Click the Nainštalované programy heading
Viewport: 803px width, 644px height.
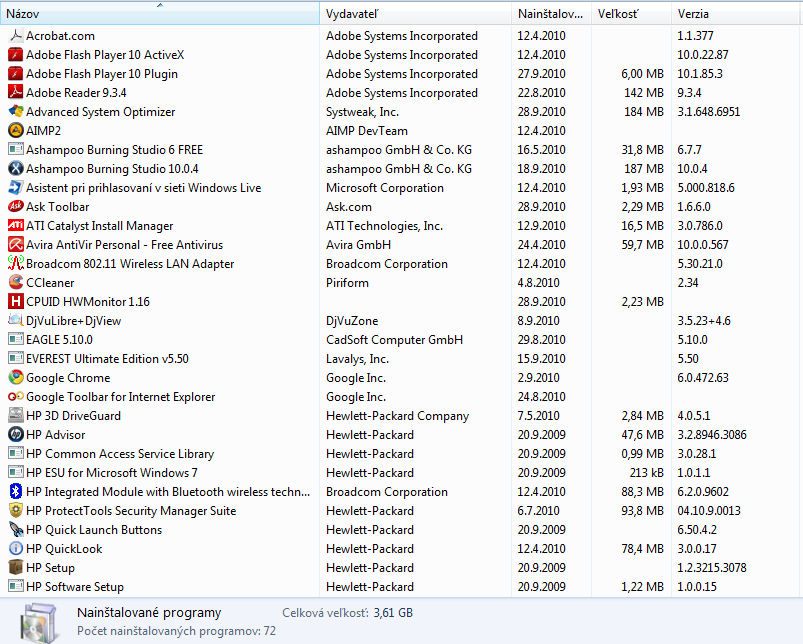pos(149,613)
